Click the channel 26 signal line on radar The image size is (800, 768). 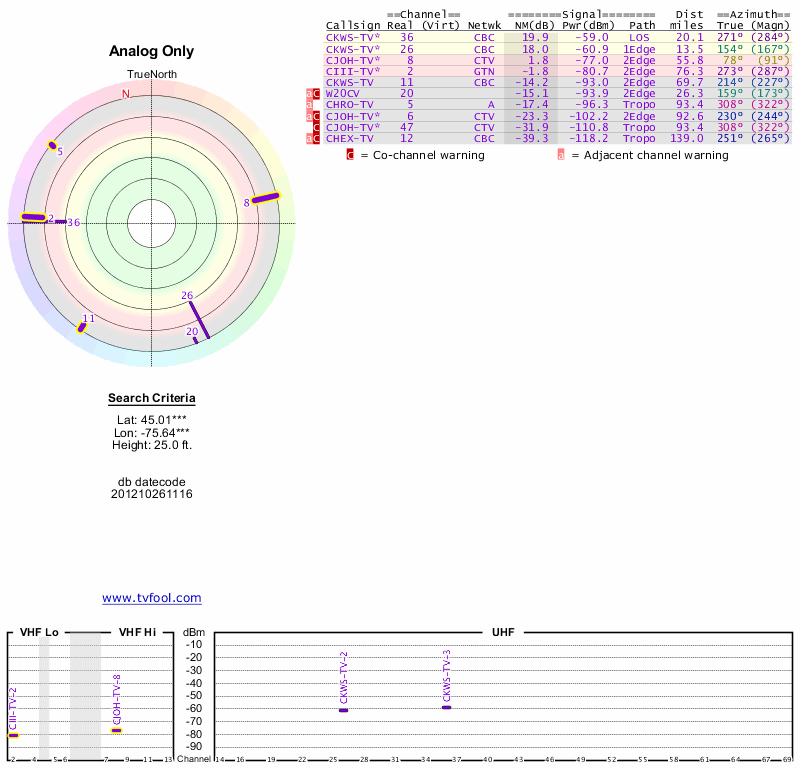[x=197, y=317]
